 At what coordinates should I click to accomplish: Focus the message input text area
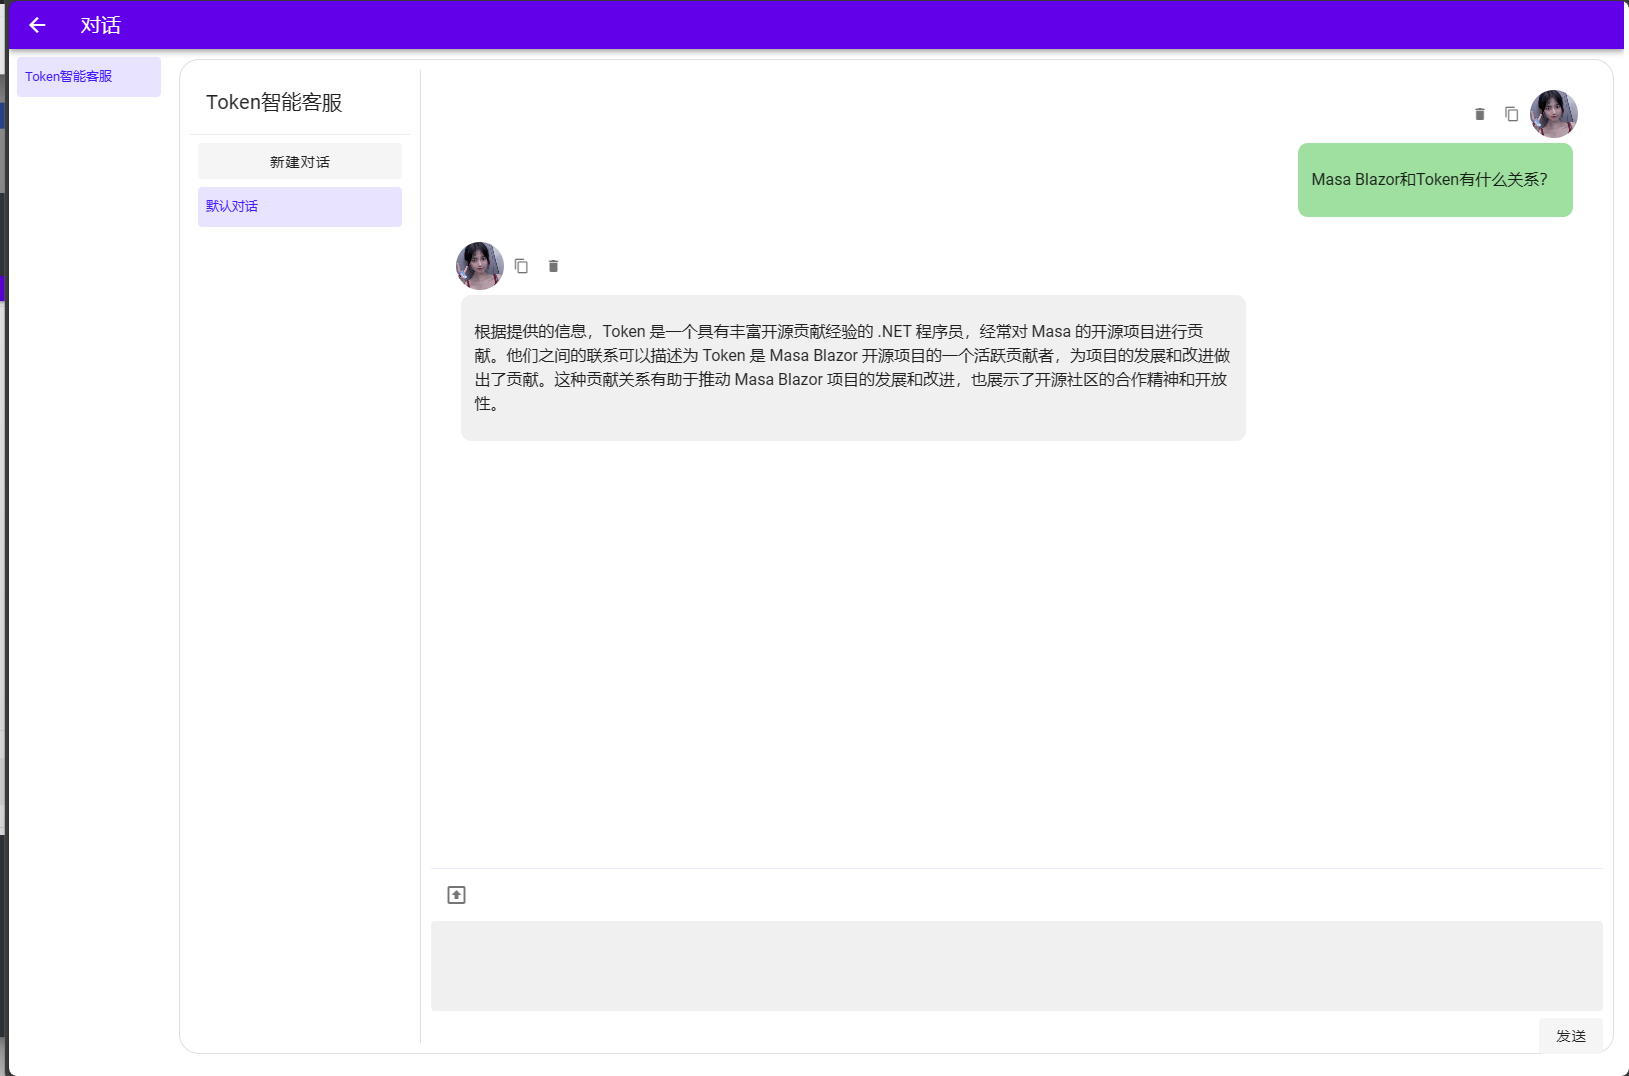(x=1017, y=966)
